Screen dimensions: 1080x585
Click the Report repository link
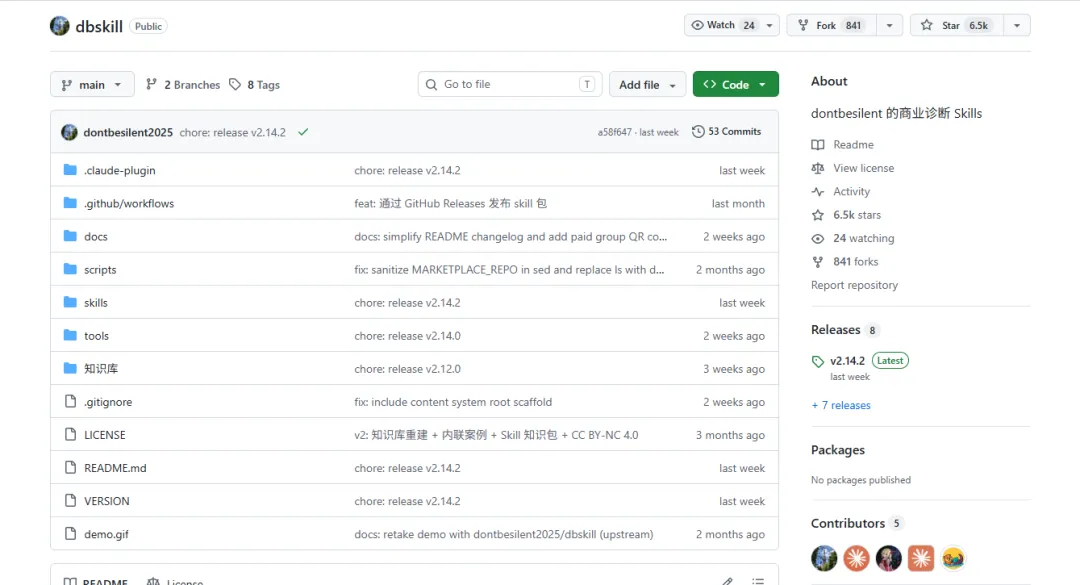[x=854, y=285]
